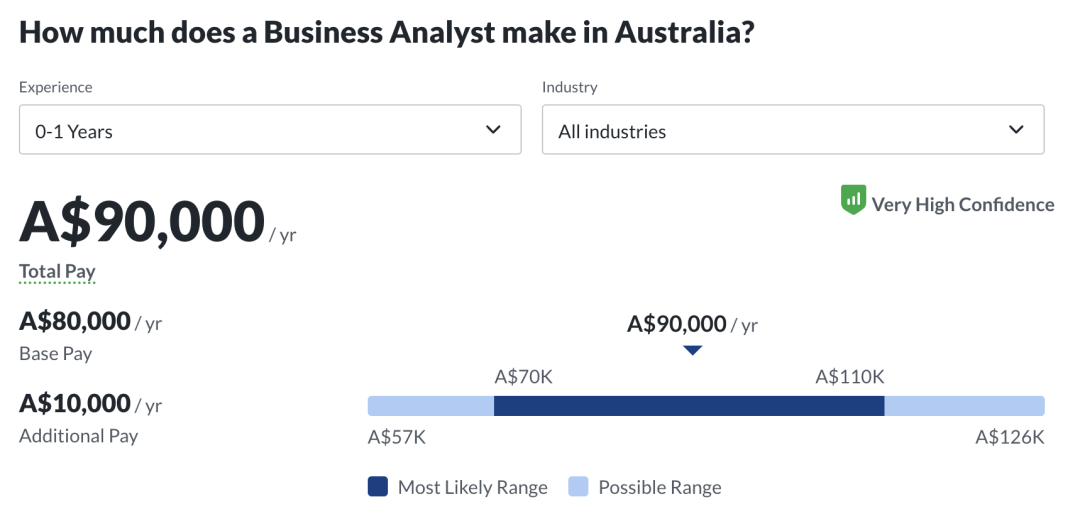Click the Very High Confidence text
This screenshot has height=514, width=1080.
click(962, 204)
